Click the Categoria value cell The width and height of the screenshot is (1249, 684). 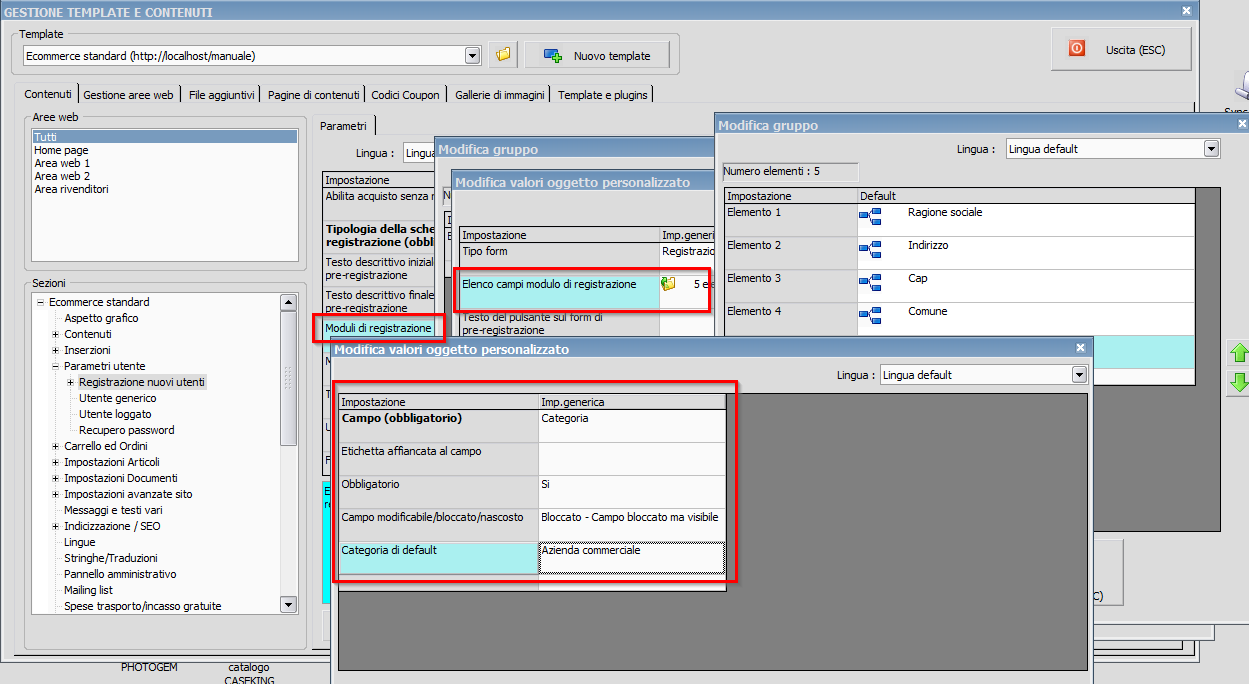click(632, 425)
